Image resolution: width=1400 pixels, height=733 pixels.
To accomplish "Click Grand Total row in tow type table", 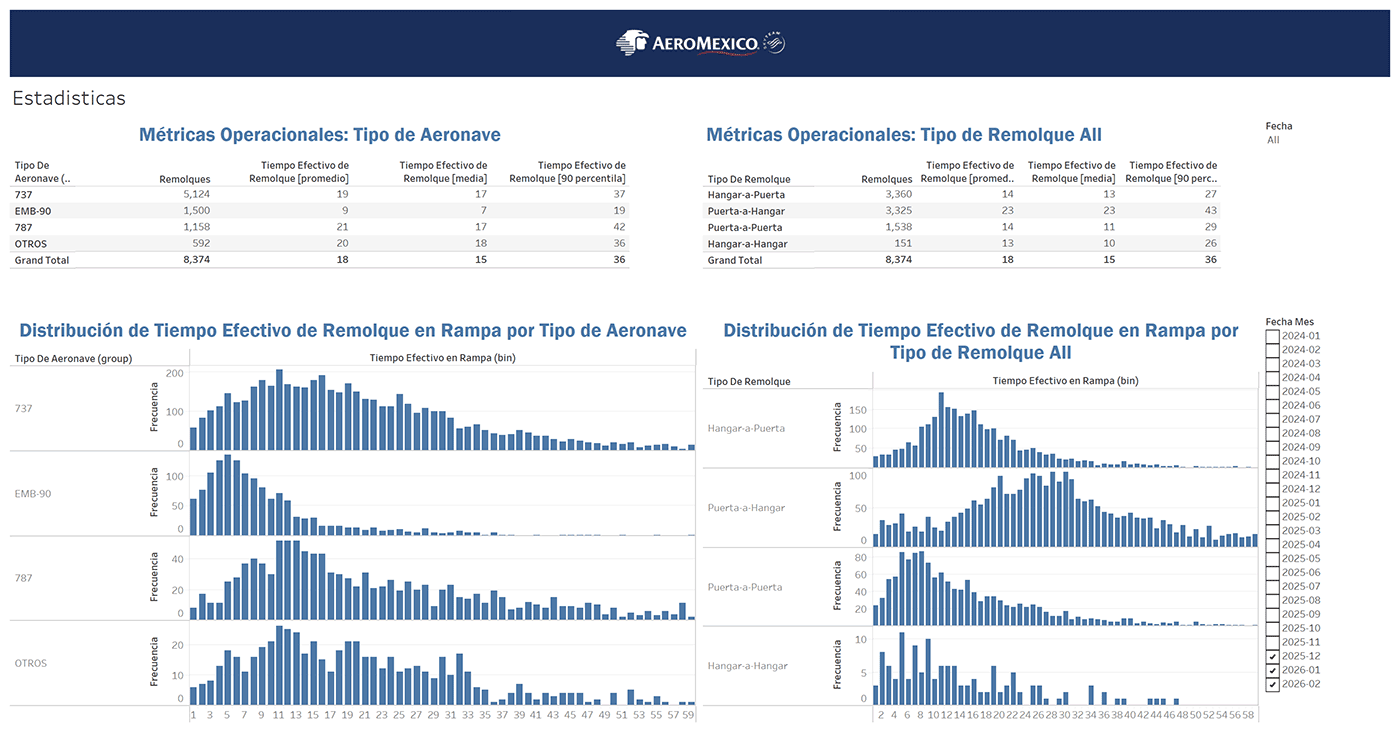I will tap(735, 260).
